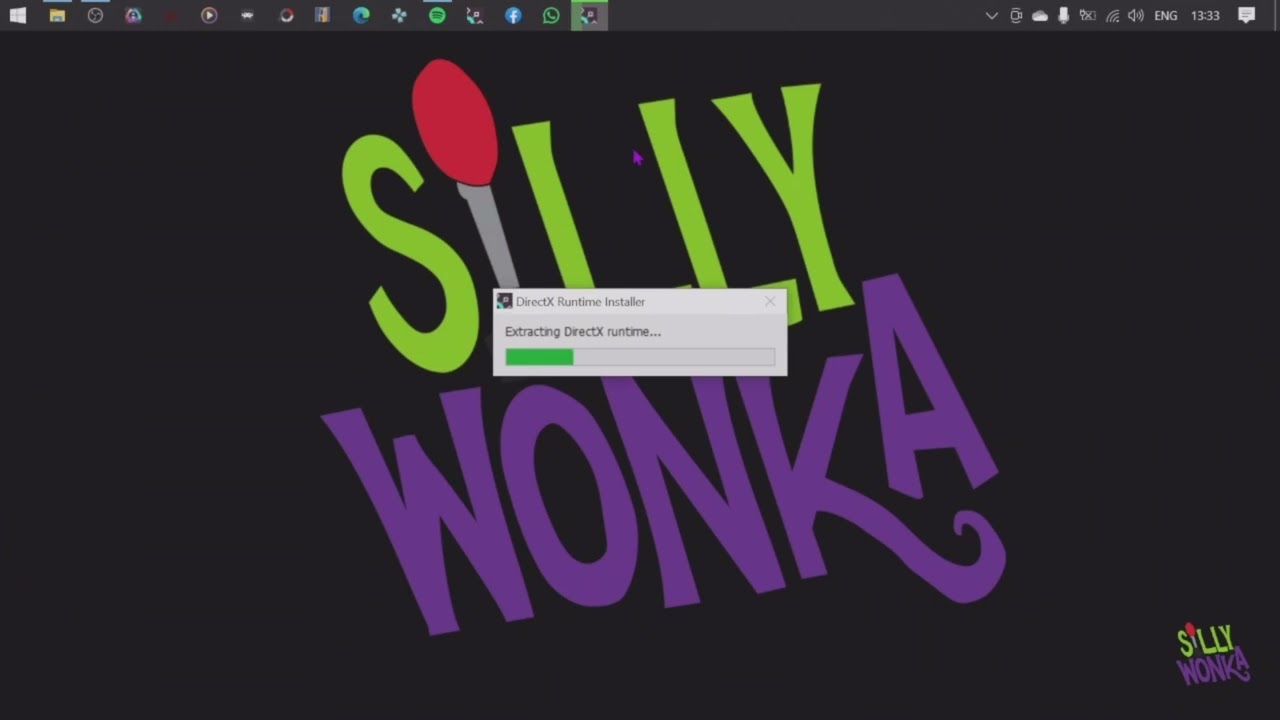Open the 13:33 clock calendar
Image resolution: width=1280 pixels, height=720 pixels.
pos(1205,15)
